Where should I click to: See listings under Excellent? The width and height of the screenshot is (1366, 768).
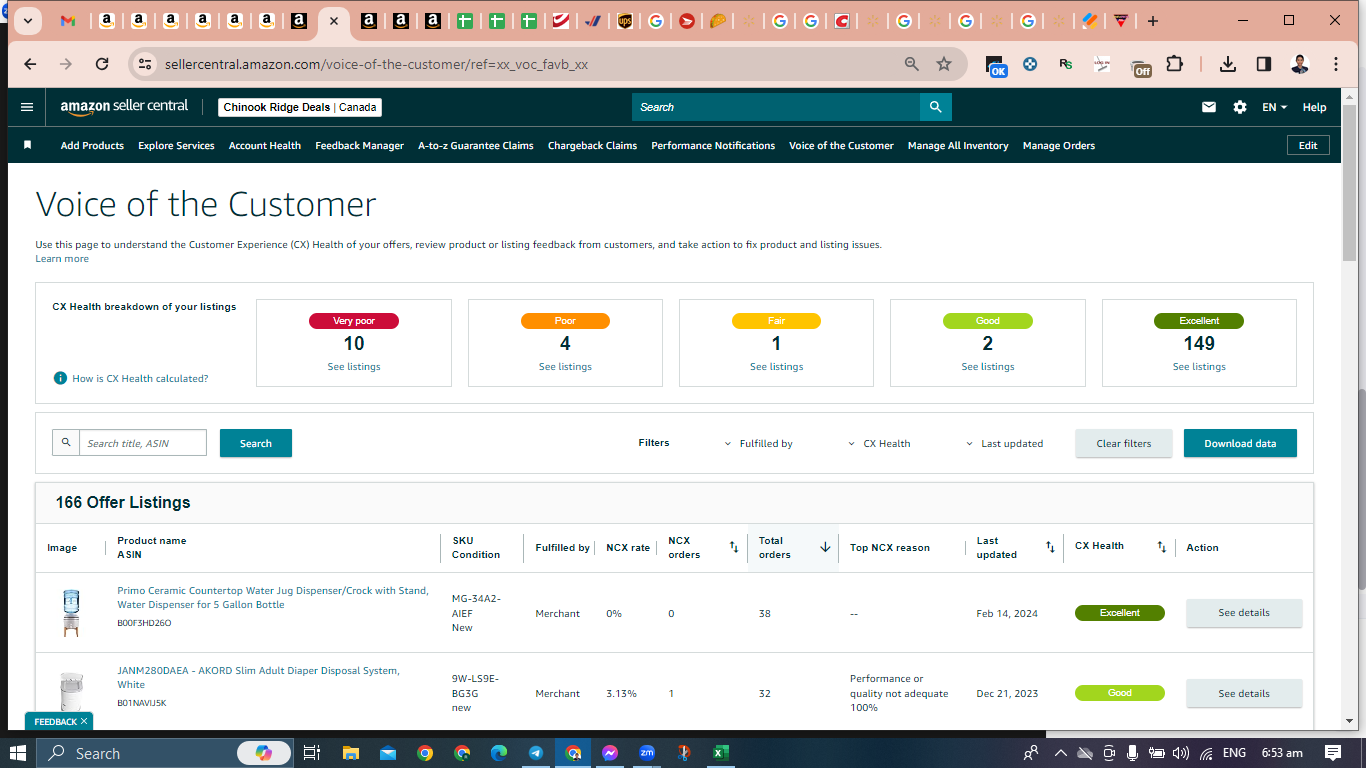click(1199, 367)
